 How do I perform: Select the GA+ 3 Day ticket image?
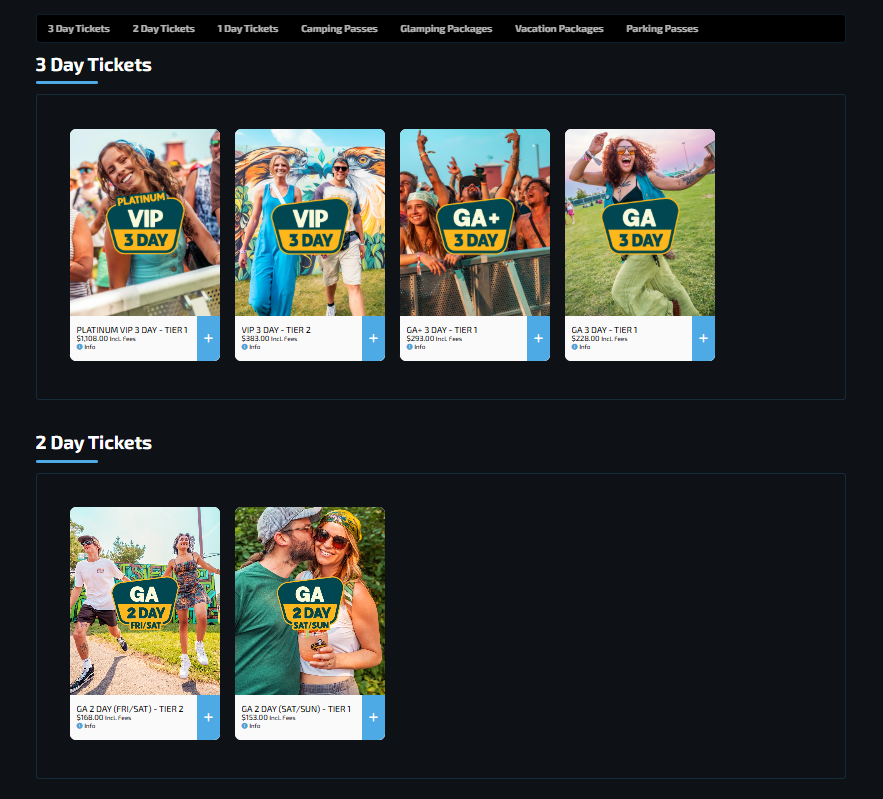pyautogui.click(x=475, y=223)
